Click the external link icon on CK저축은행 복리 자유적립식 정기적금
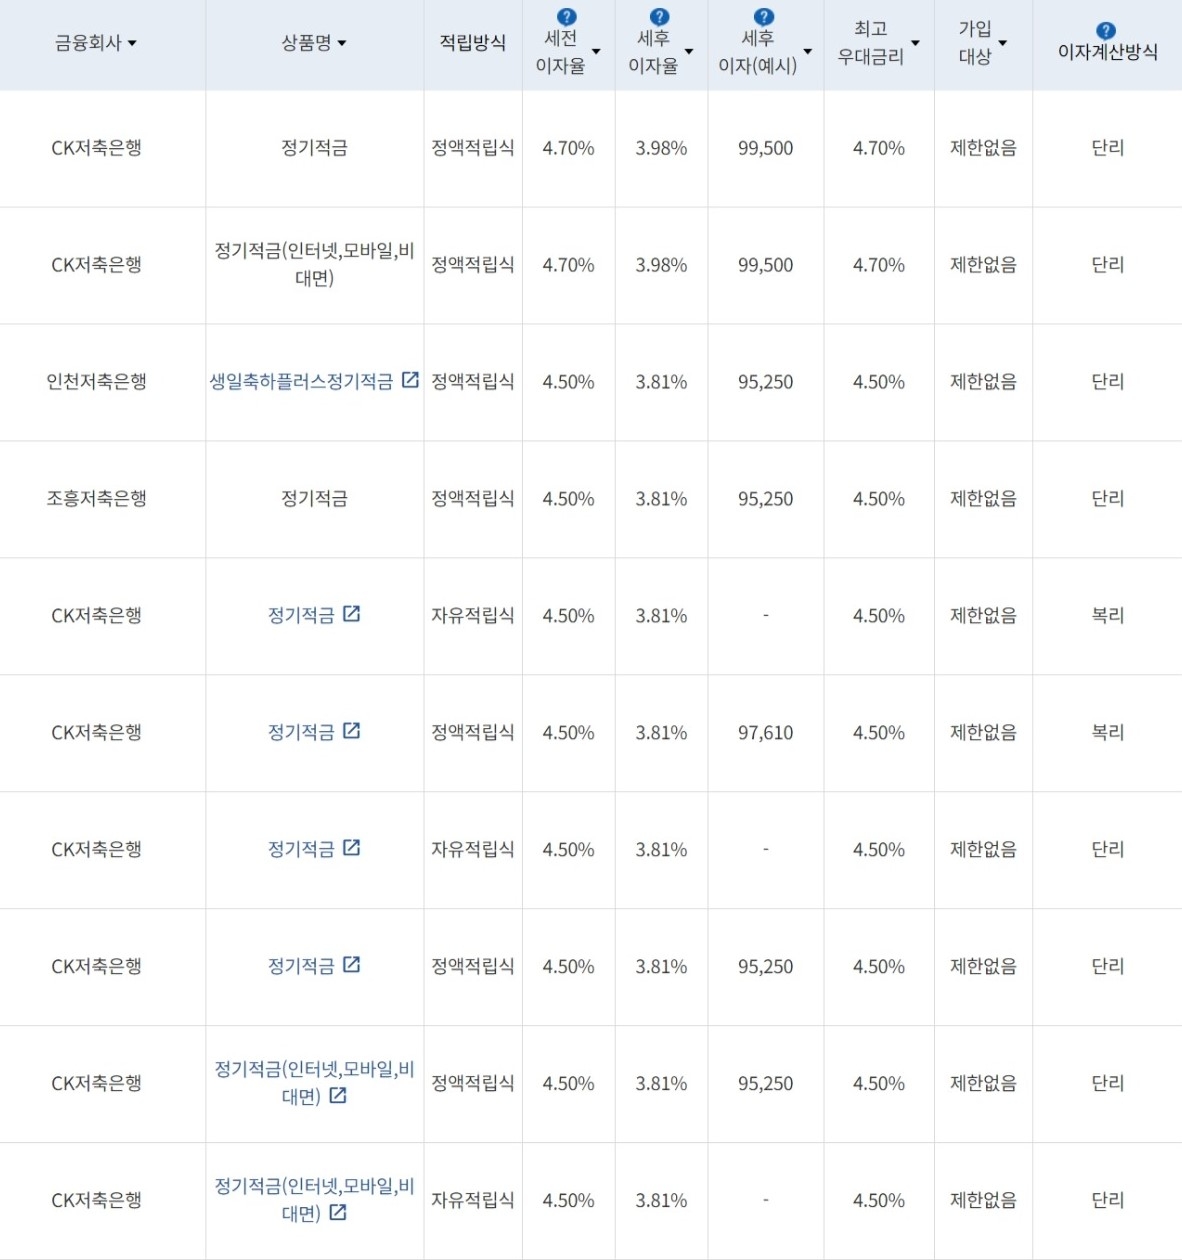1182x1260 pixels. pos(350,614)
